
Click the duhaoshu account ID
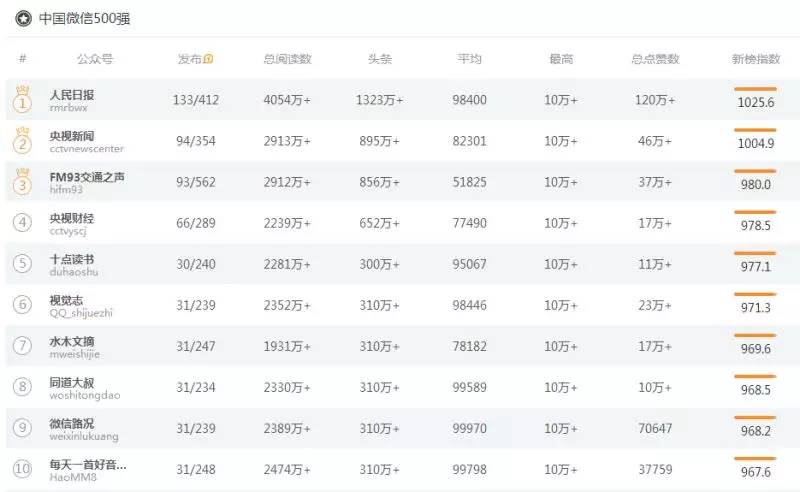coord(73,272)
